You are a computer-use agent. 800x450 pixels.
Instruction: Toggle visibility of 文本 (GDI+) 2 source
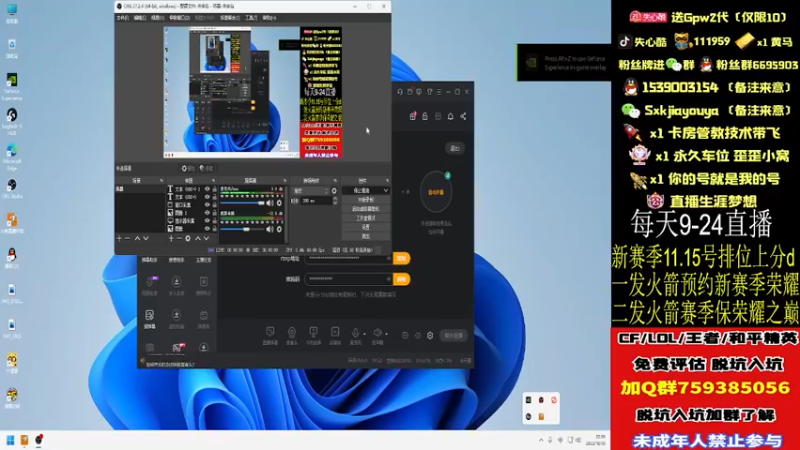(207, 189)
